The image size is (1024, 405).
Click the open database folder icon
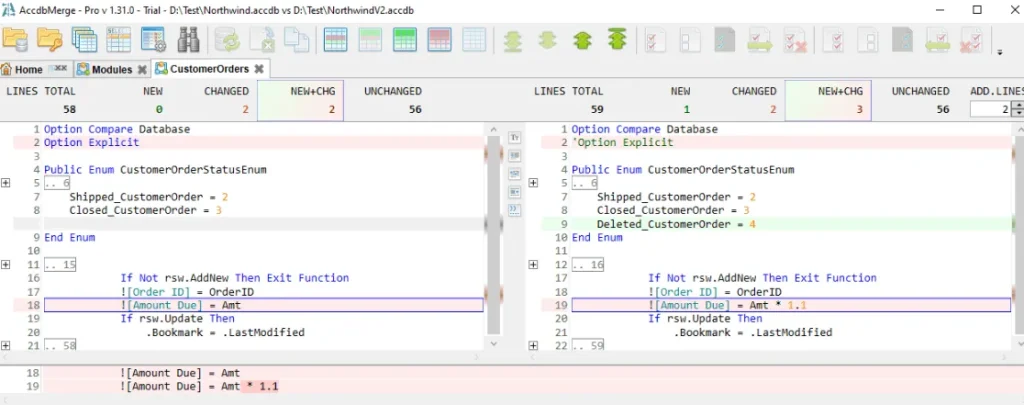click(14, 40)
